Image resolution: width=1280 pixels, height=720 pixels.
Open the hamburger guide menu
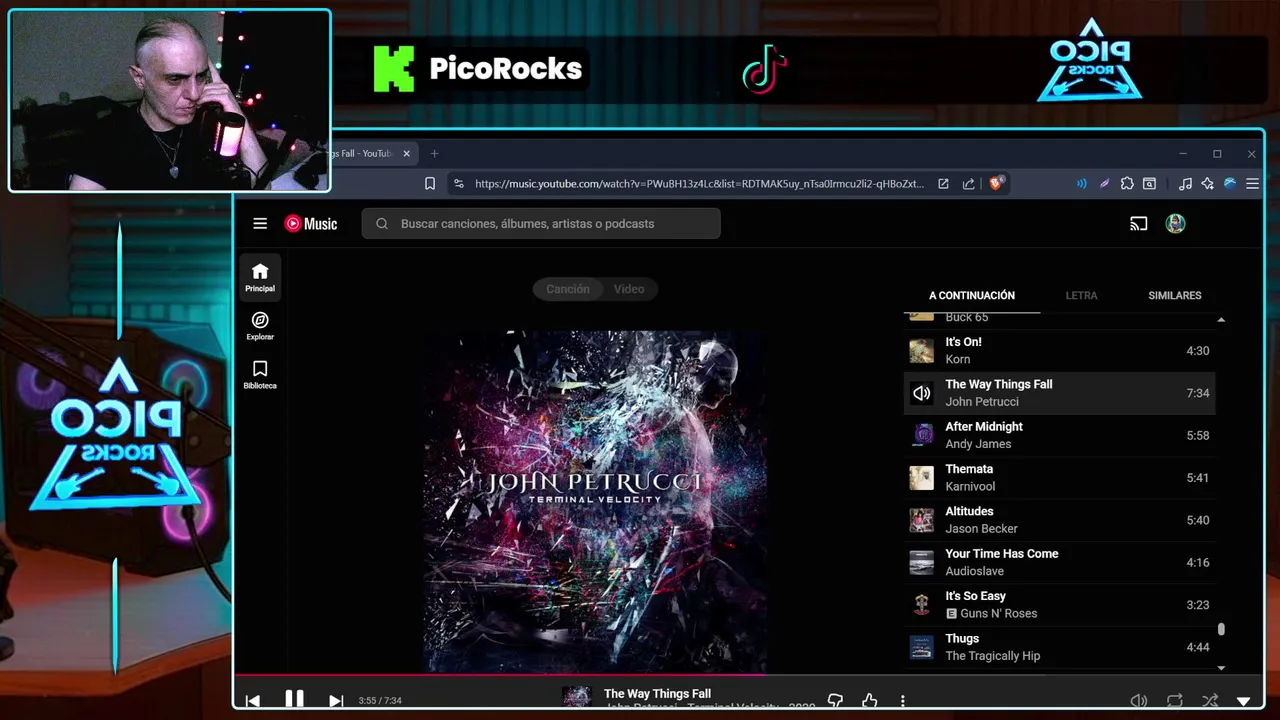260,224
